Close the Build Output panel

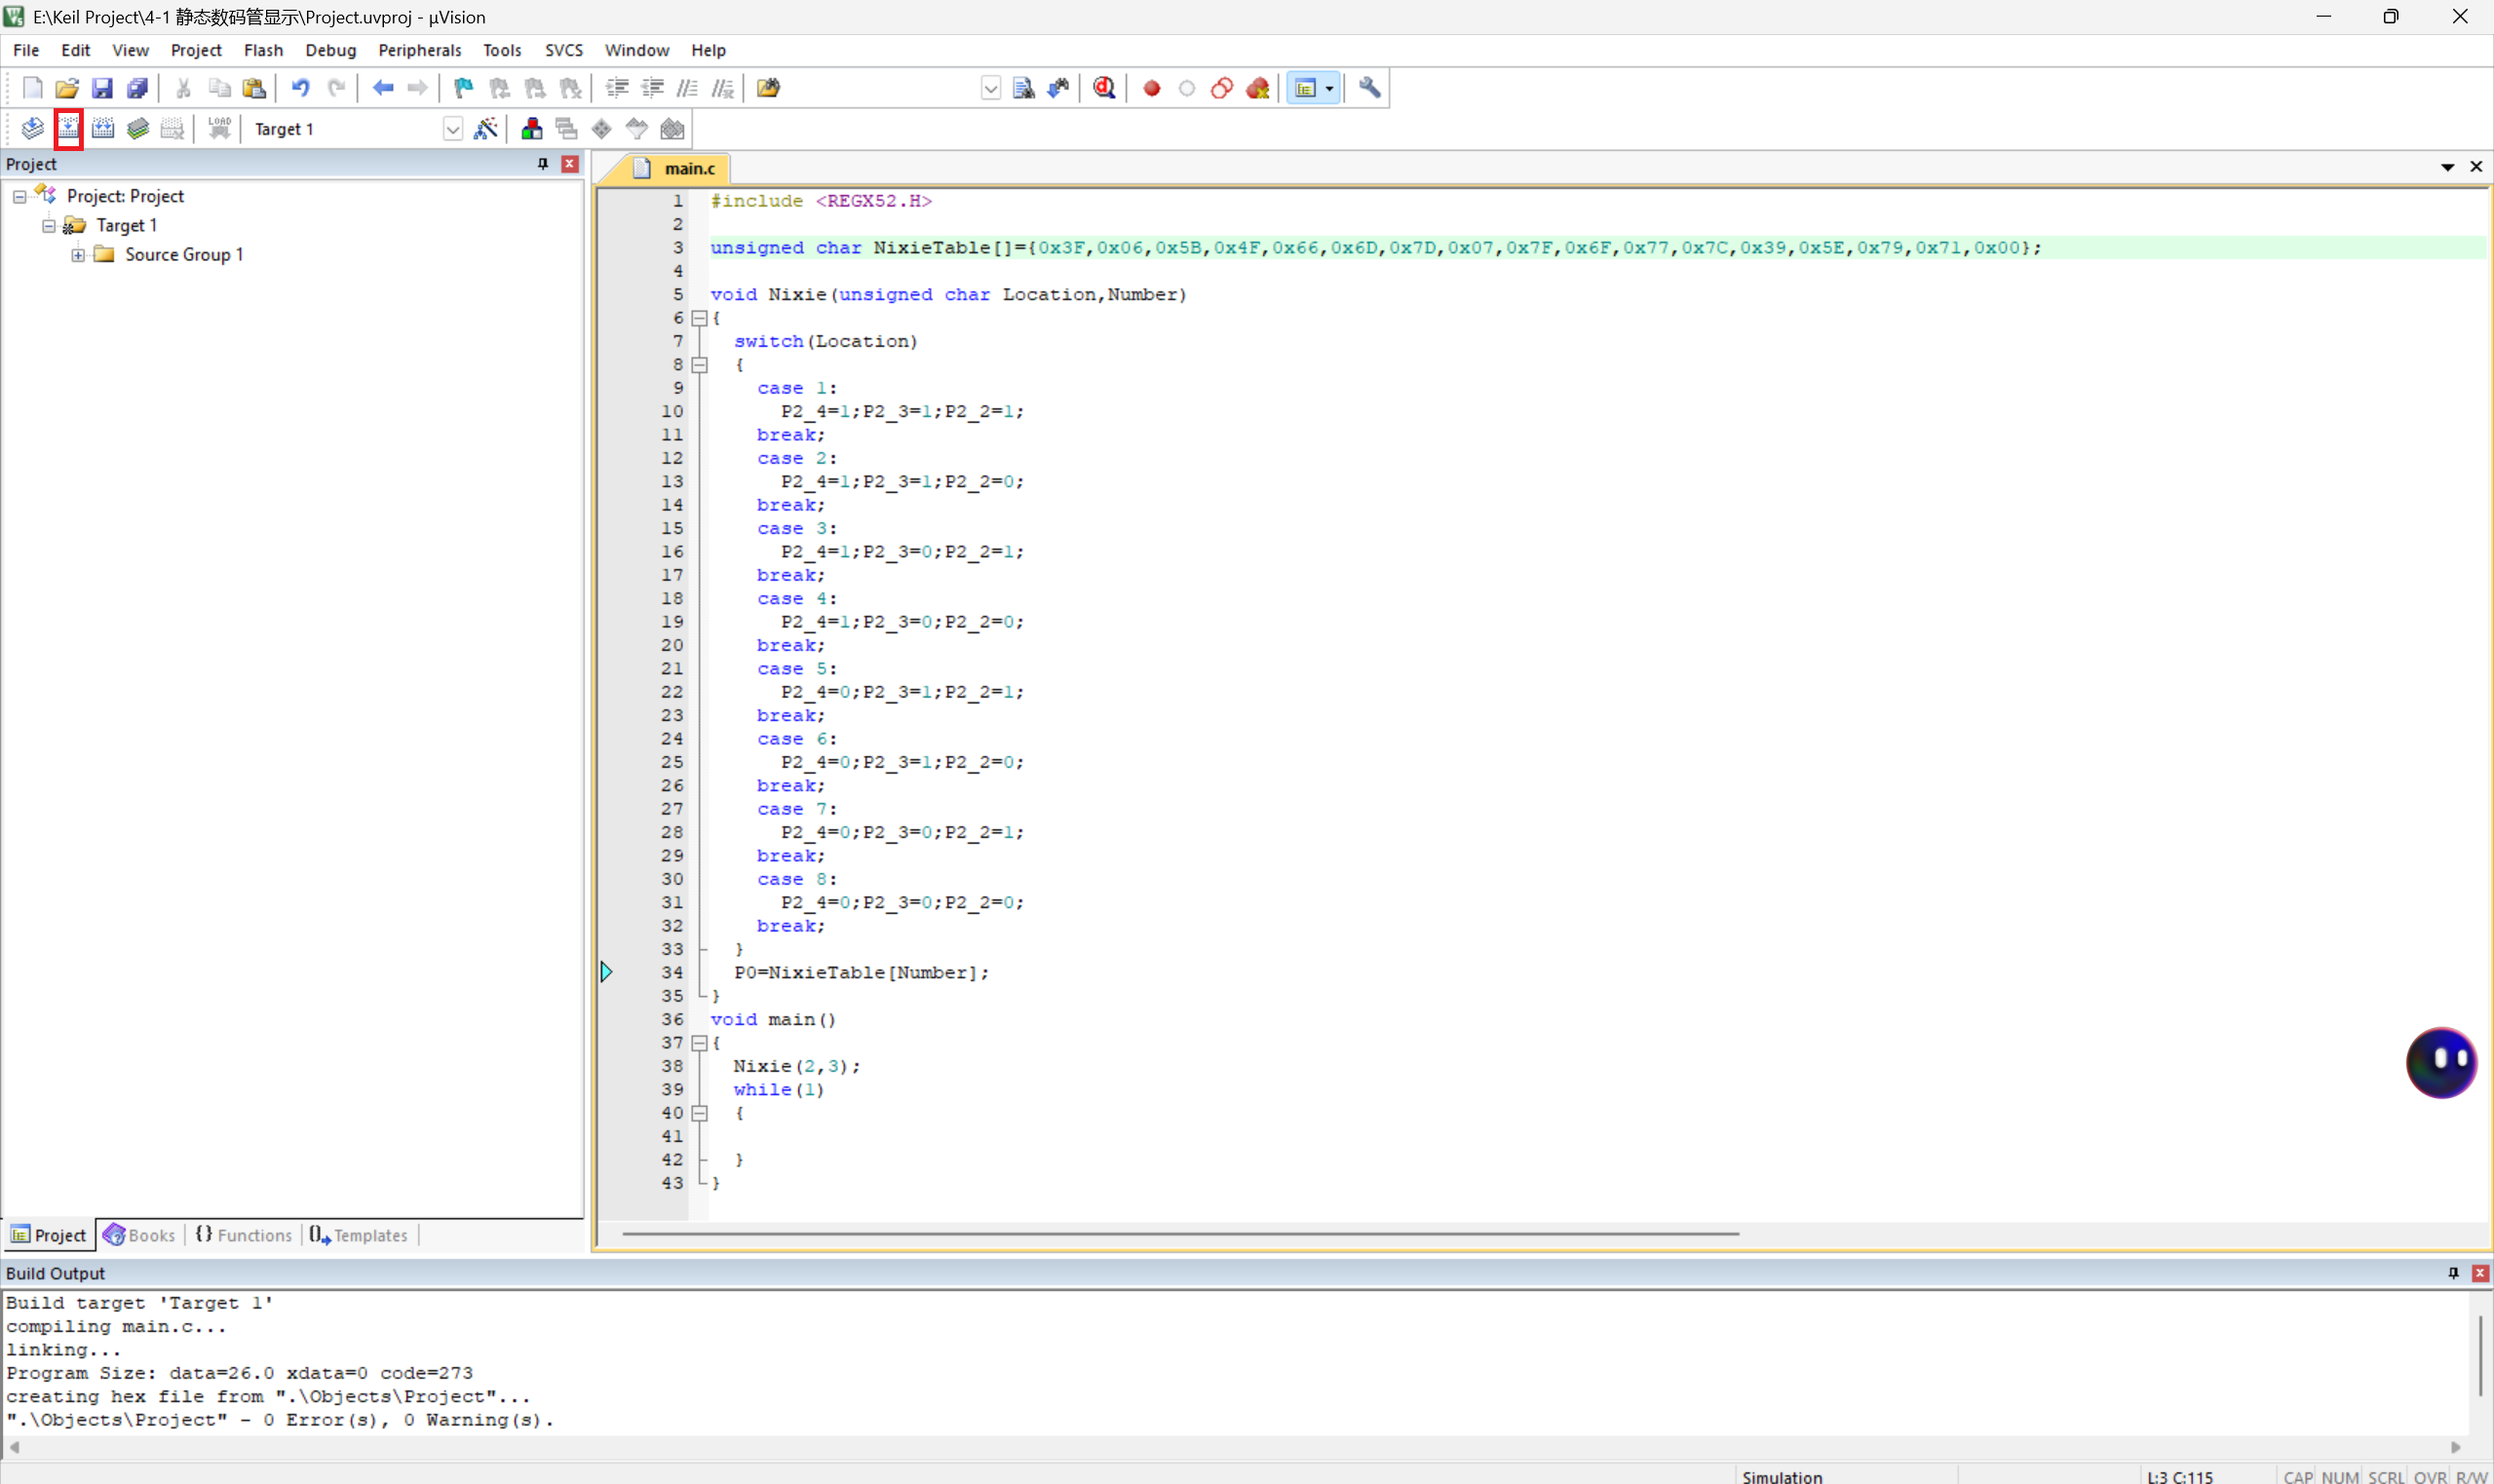(2479, 1273)
